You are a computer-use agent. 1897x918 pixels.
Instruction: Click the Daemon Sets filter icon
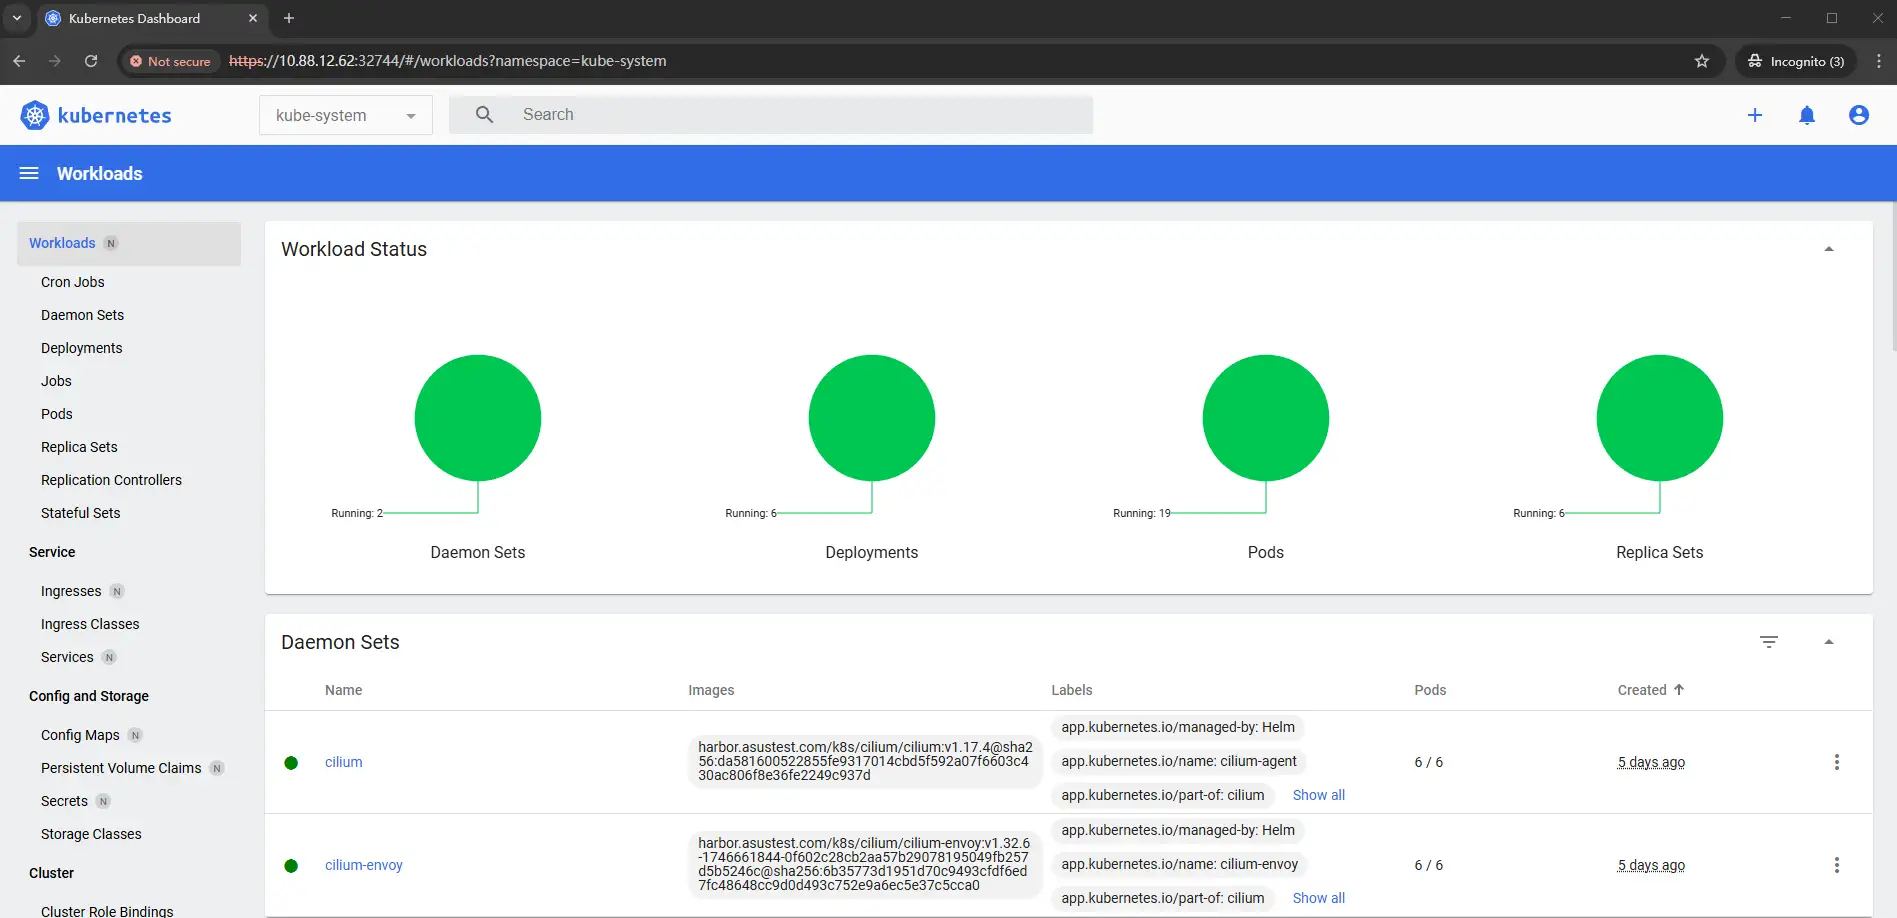(1768, 642)
